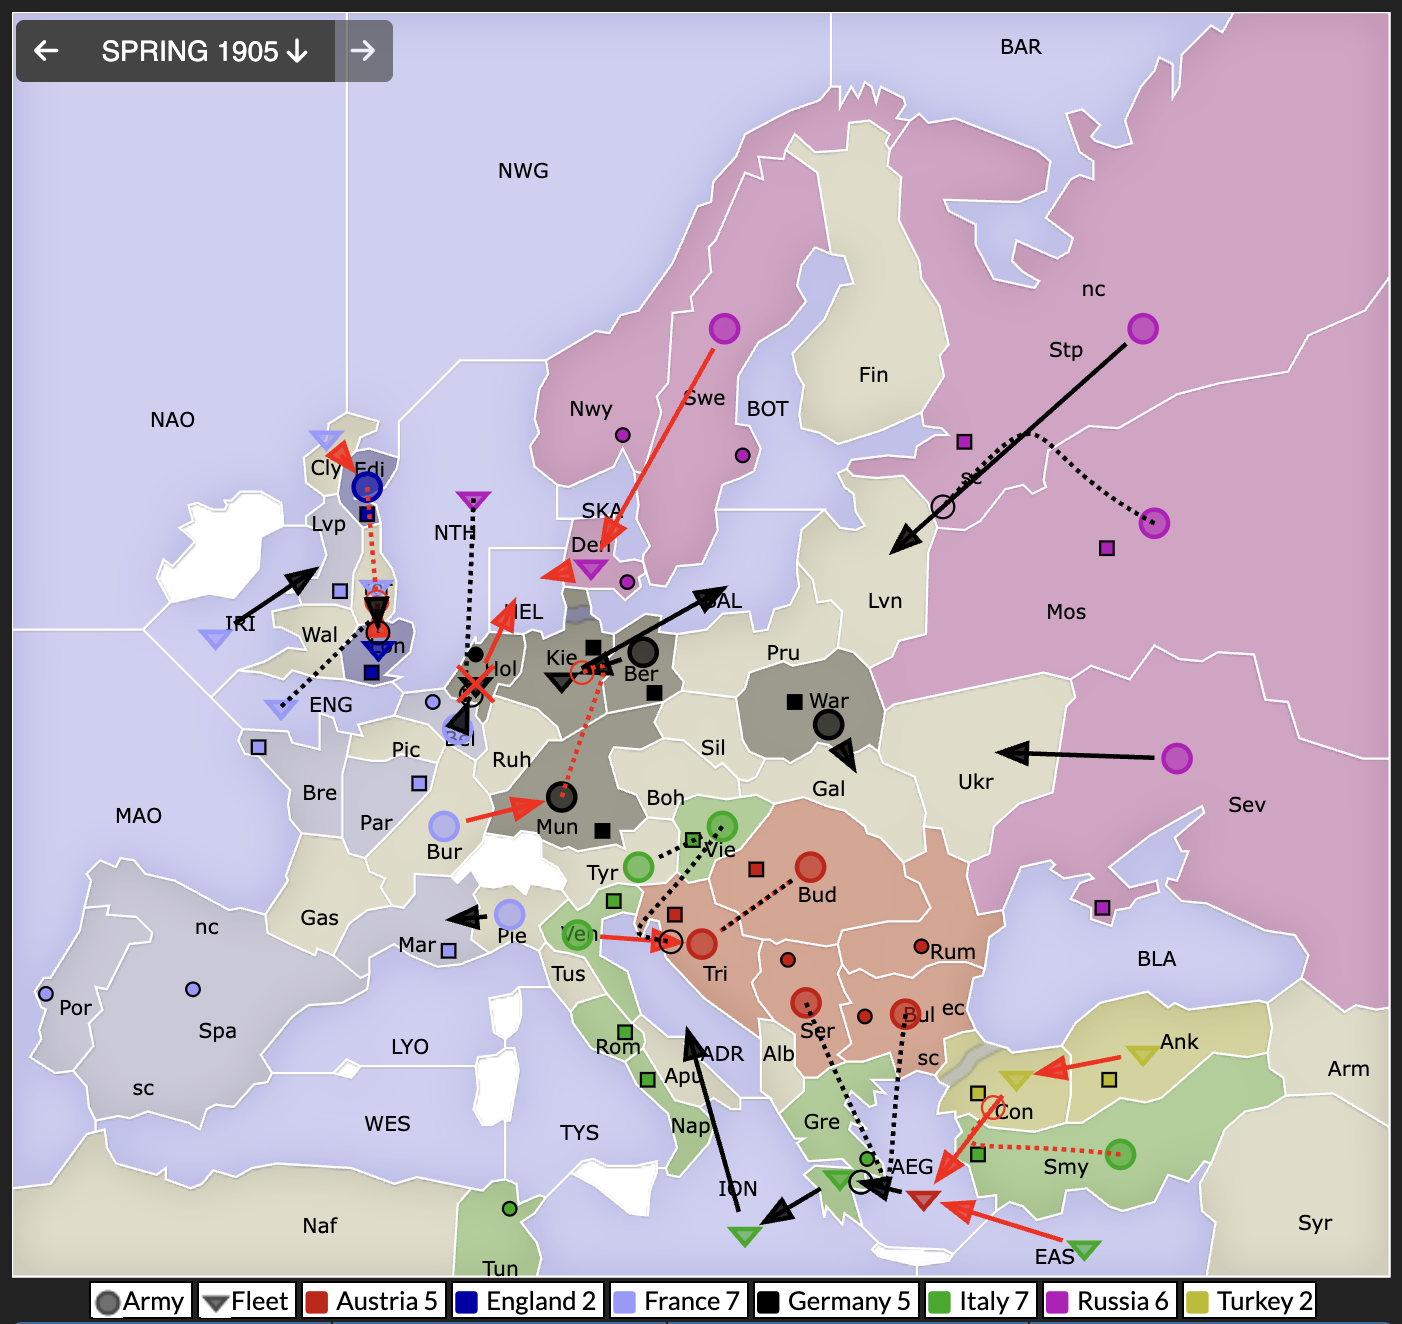Click the NAO sea region label
Image resolution: width=1402 pixels, height=1324 pixels.
(x=172, y=420)
